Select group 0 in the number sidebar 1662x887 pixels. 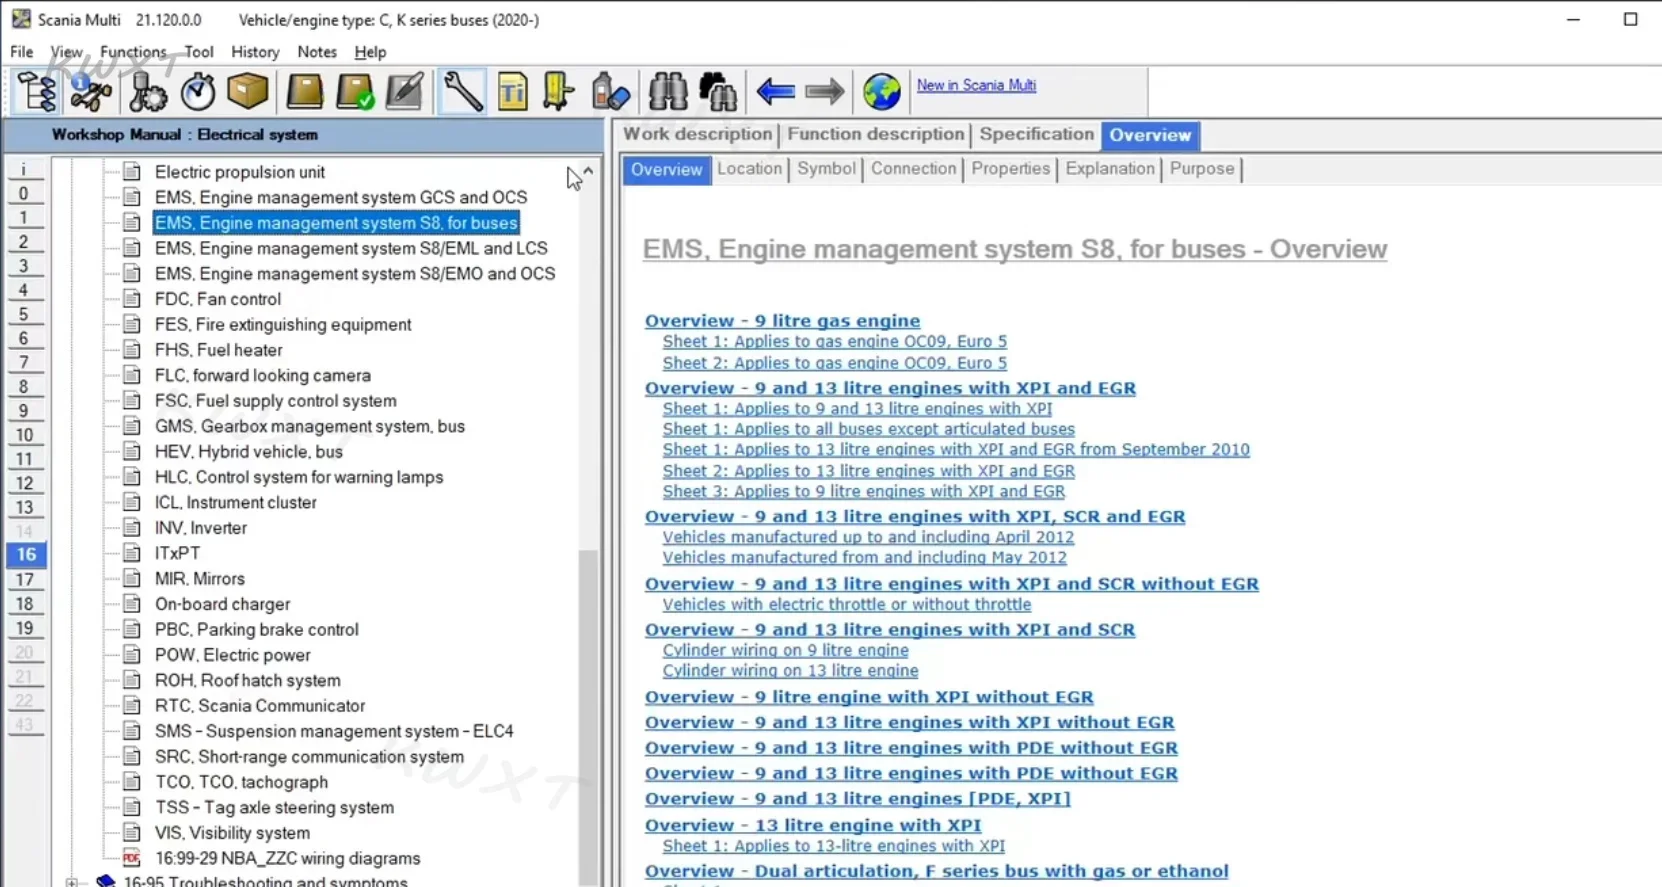click(24, 194)
